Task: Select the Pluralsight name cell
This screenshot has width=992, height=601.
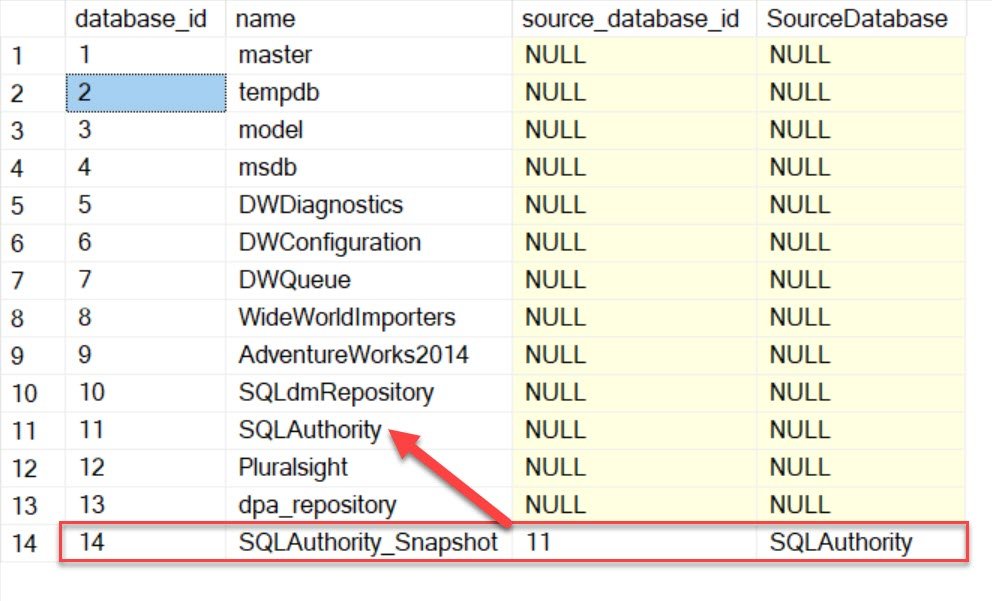Action: (x=369, y=467)
